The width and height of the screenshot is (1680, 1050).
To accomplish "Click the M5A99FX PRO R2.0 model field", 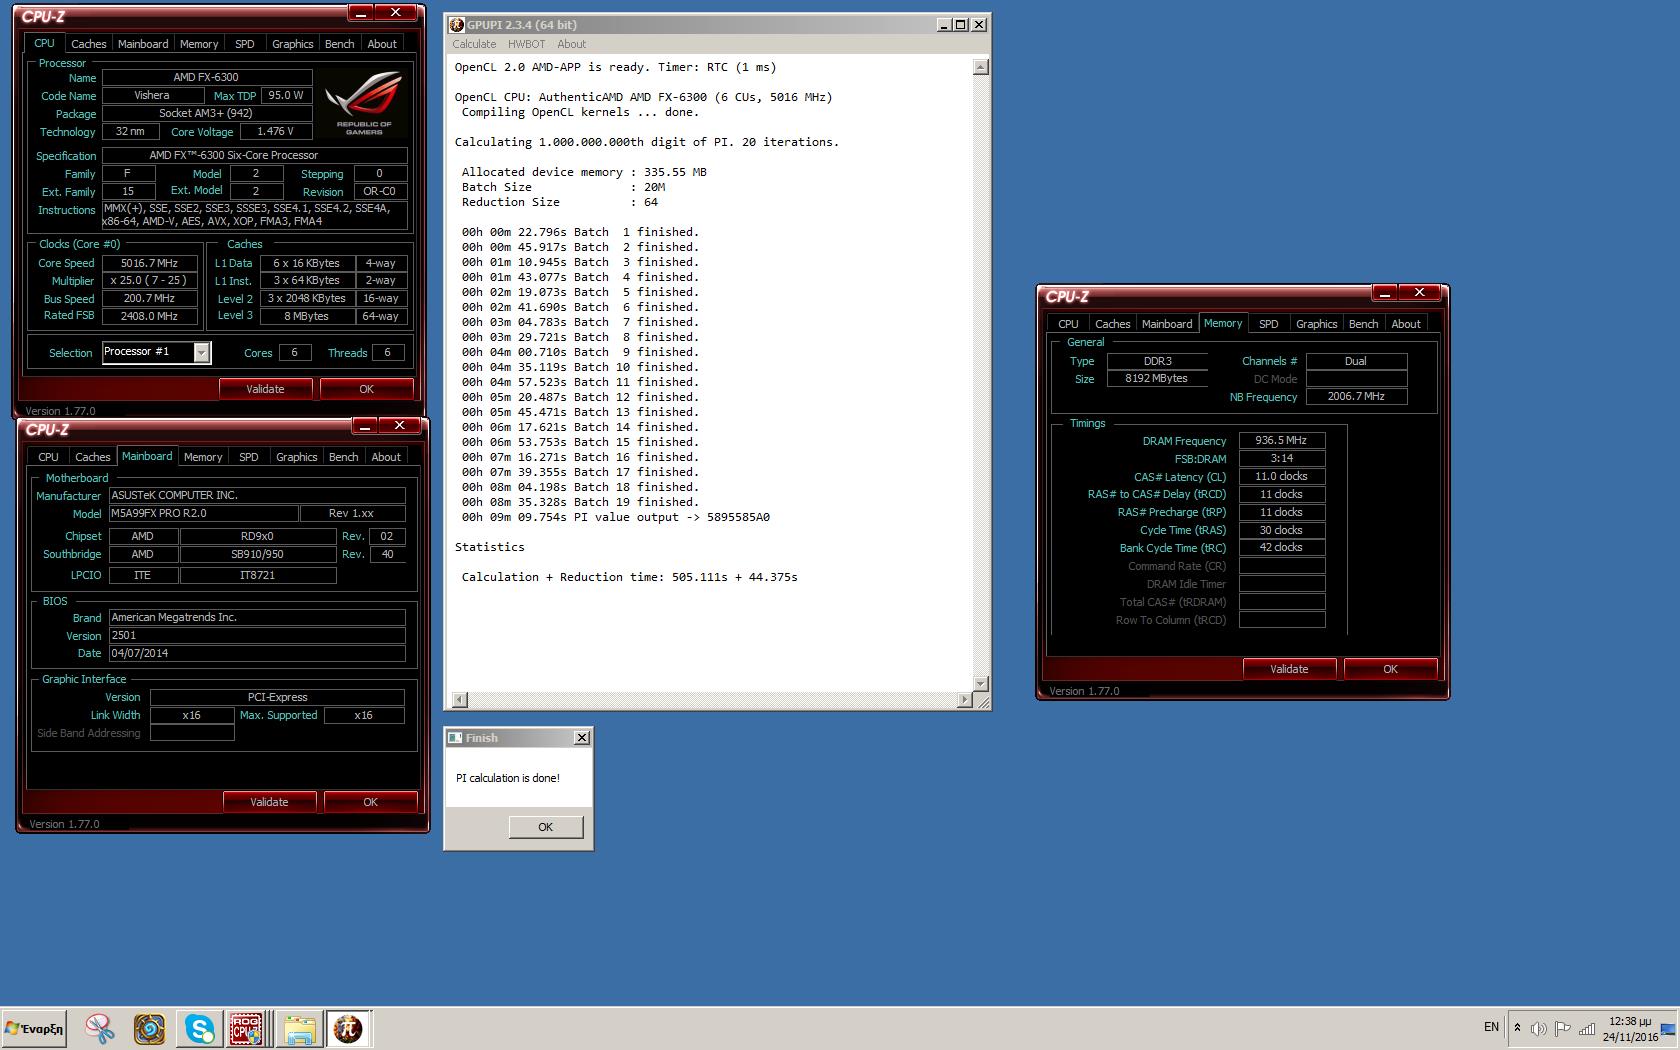I will coord(203,513).
